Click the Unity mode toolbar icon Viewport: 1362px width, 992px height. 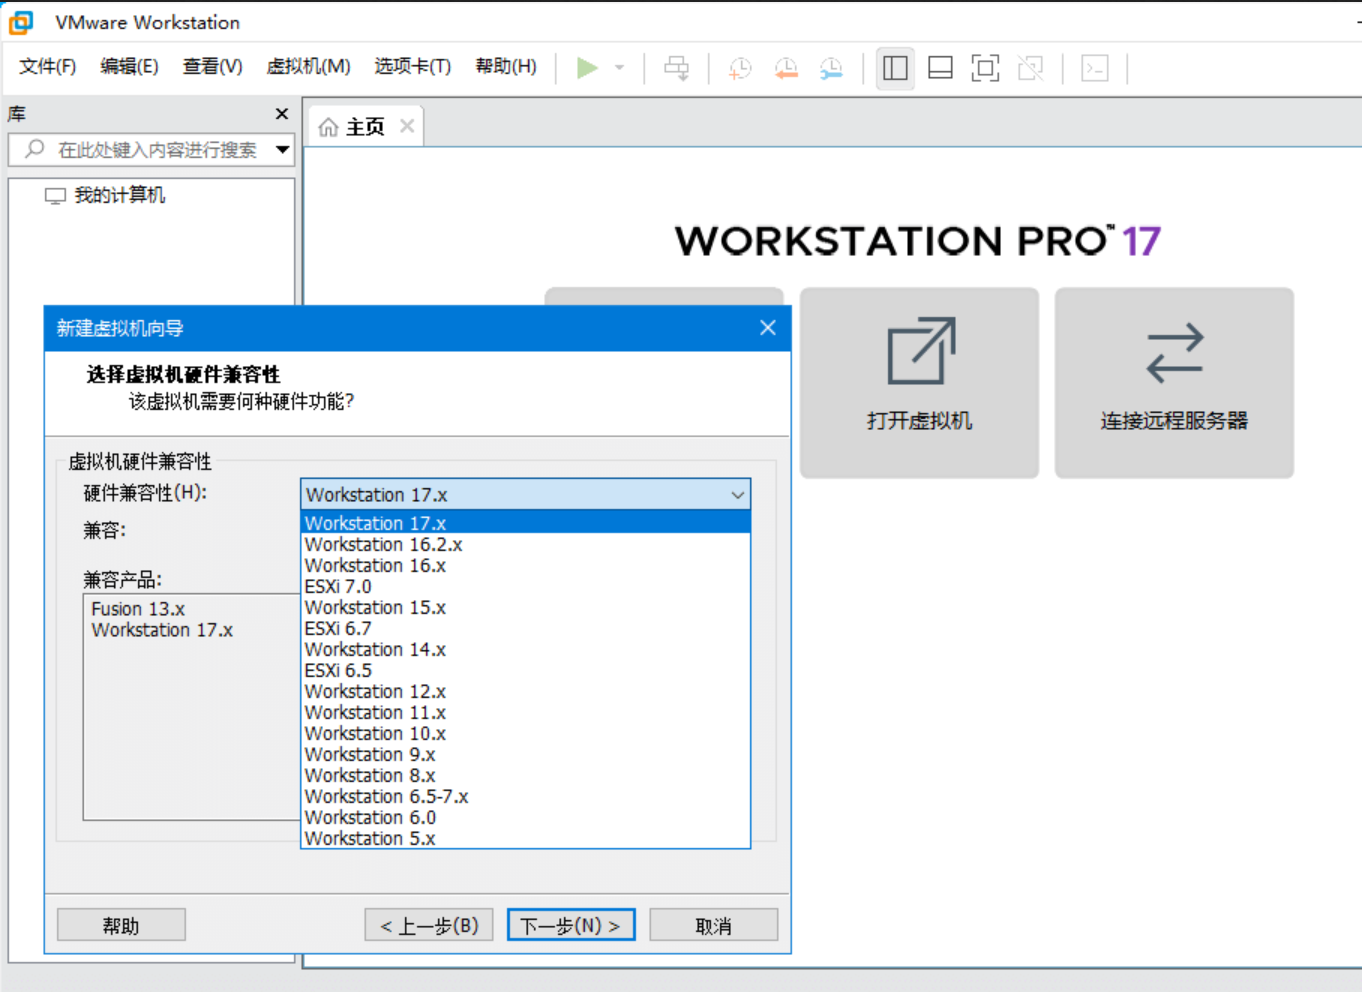click(1030, 68)
